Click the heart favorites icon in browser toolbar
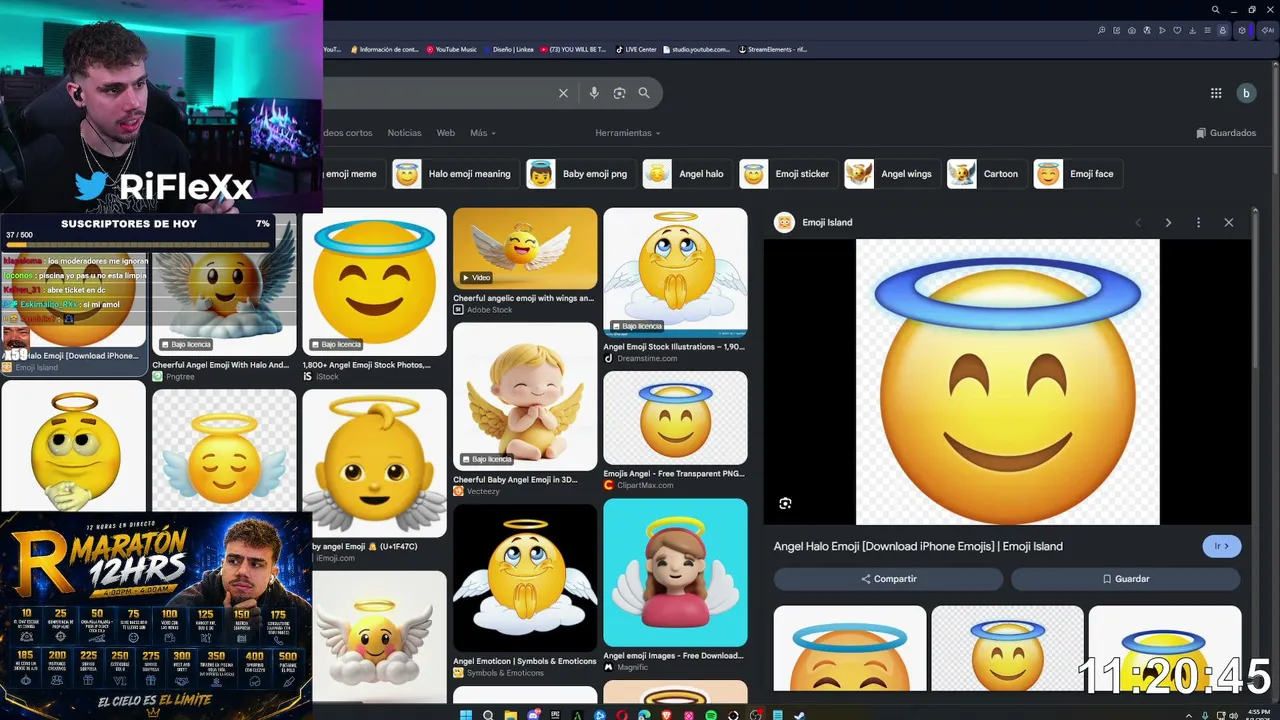This screenshot has height=720, width=1280. coord(1177,30)
